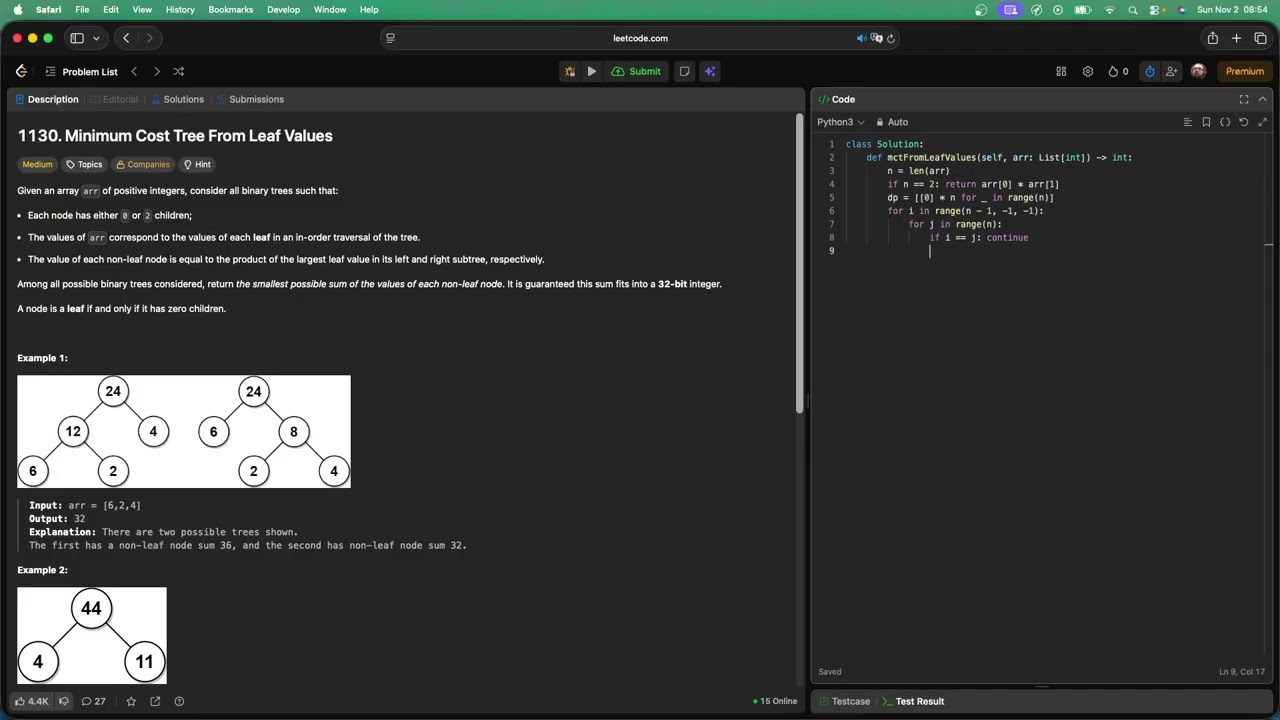Open LeetCode settings gear
This screenshot has height=720, width=1280.
coord(1088,71)
